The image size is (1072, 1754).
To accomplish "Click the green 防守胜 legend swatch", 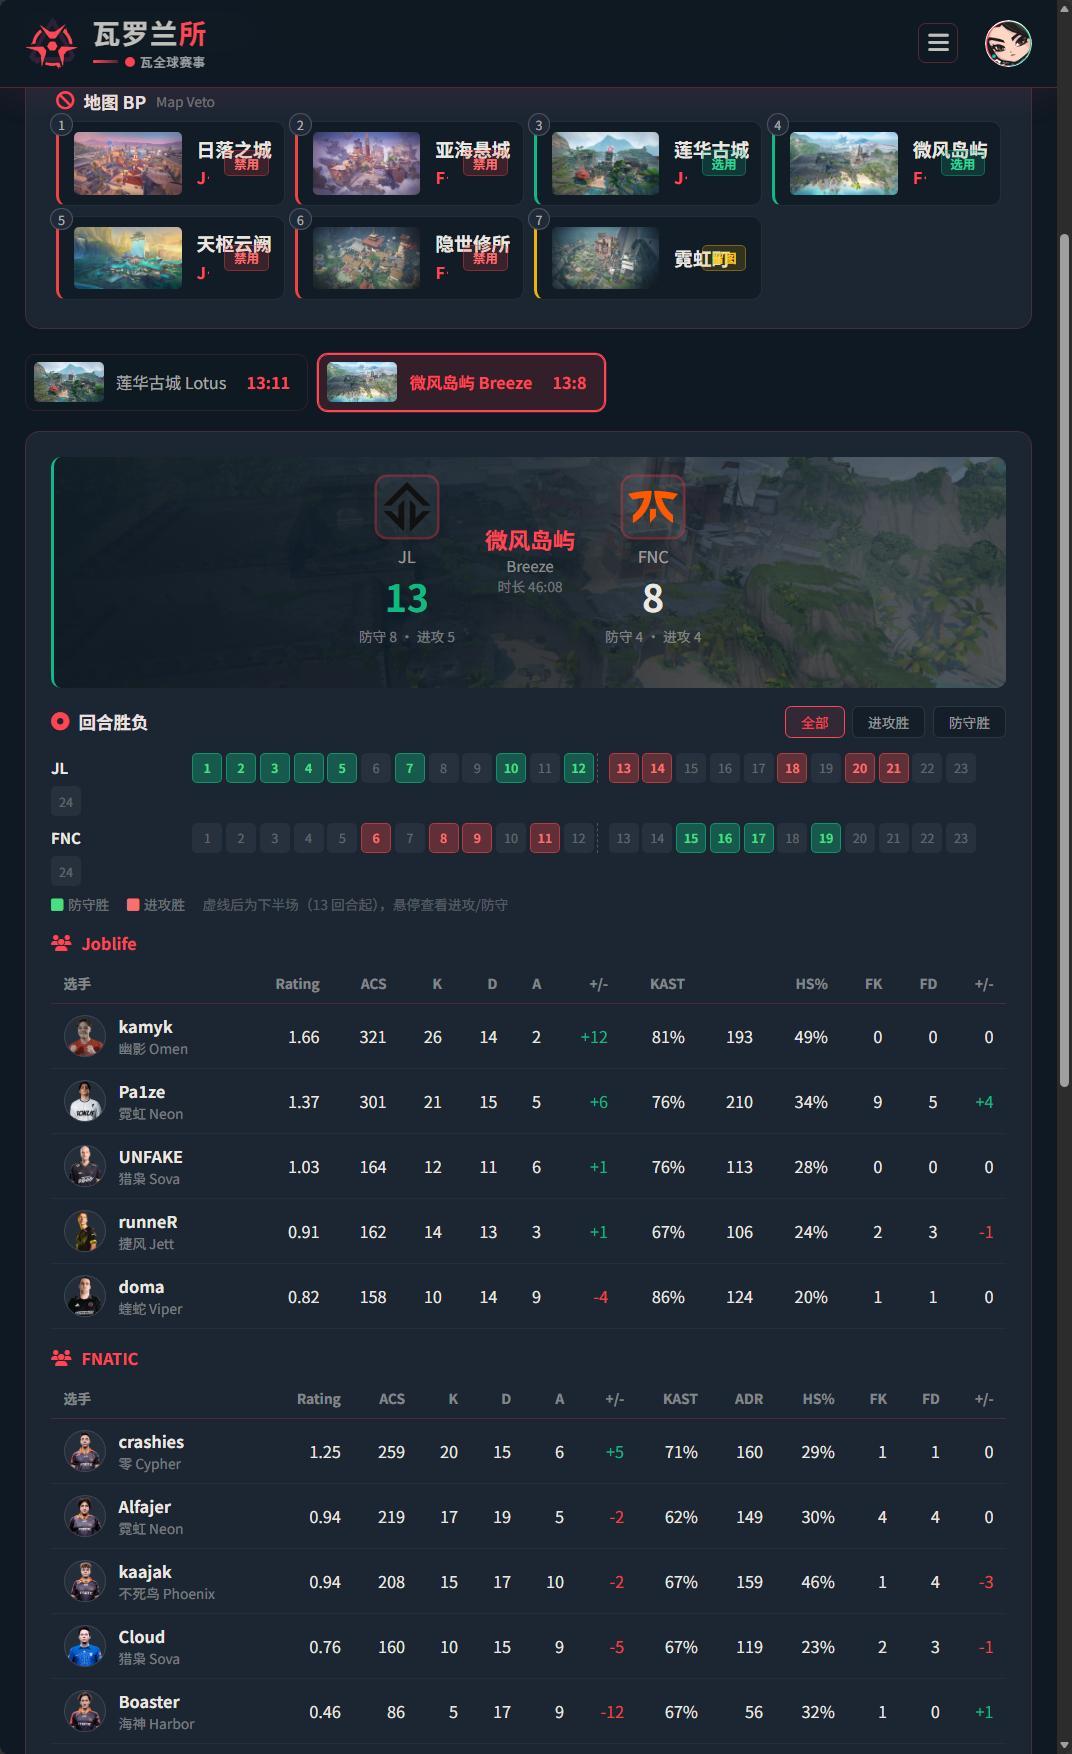I will pos(57,905).
